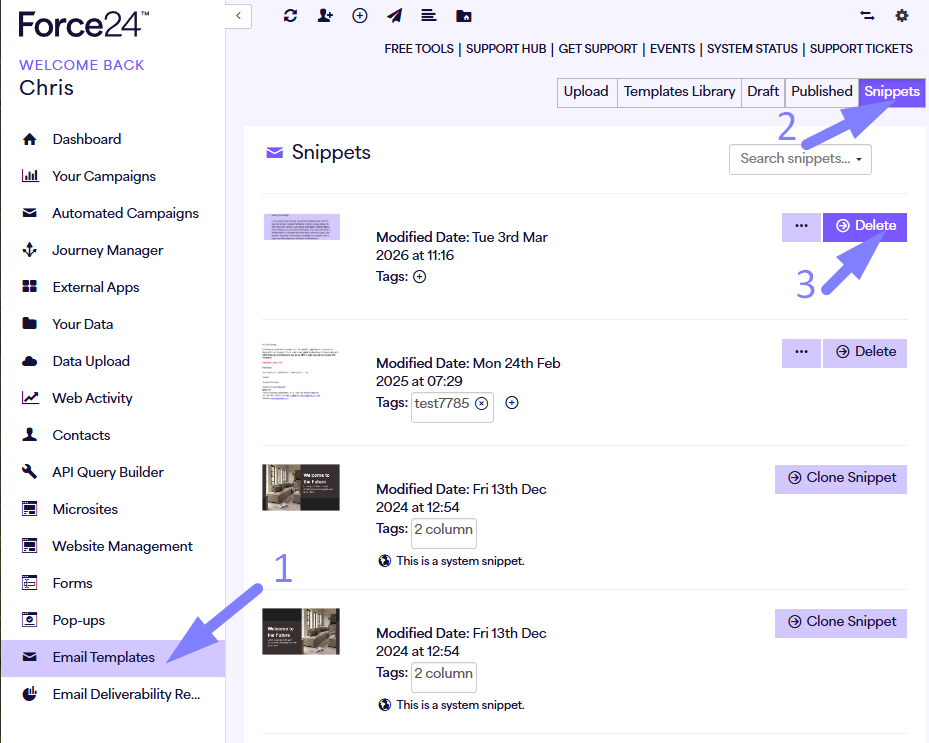Screen dimensions: 929x743
Task: Click the Your Campaigns chart icon
Action: tap(30, 176)
